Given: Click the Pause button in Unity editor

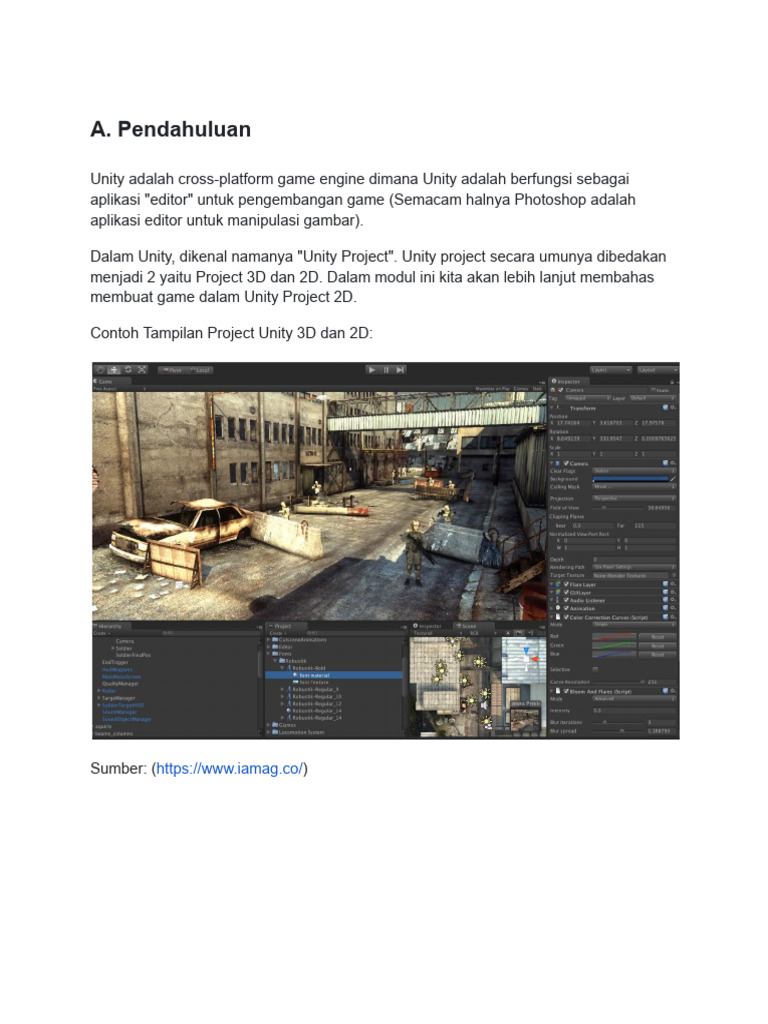Looking at the screenshot, I should (x=386, y=370).
